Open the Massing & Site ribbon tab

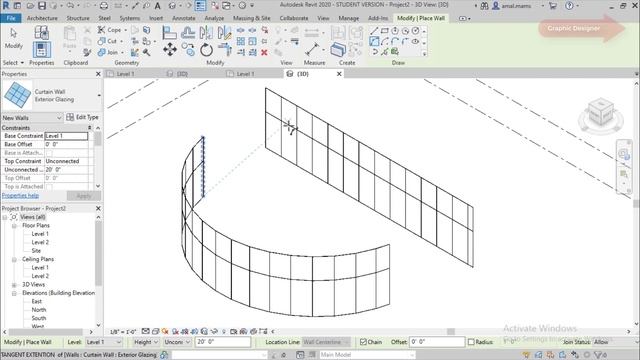coord(251,18)
